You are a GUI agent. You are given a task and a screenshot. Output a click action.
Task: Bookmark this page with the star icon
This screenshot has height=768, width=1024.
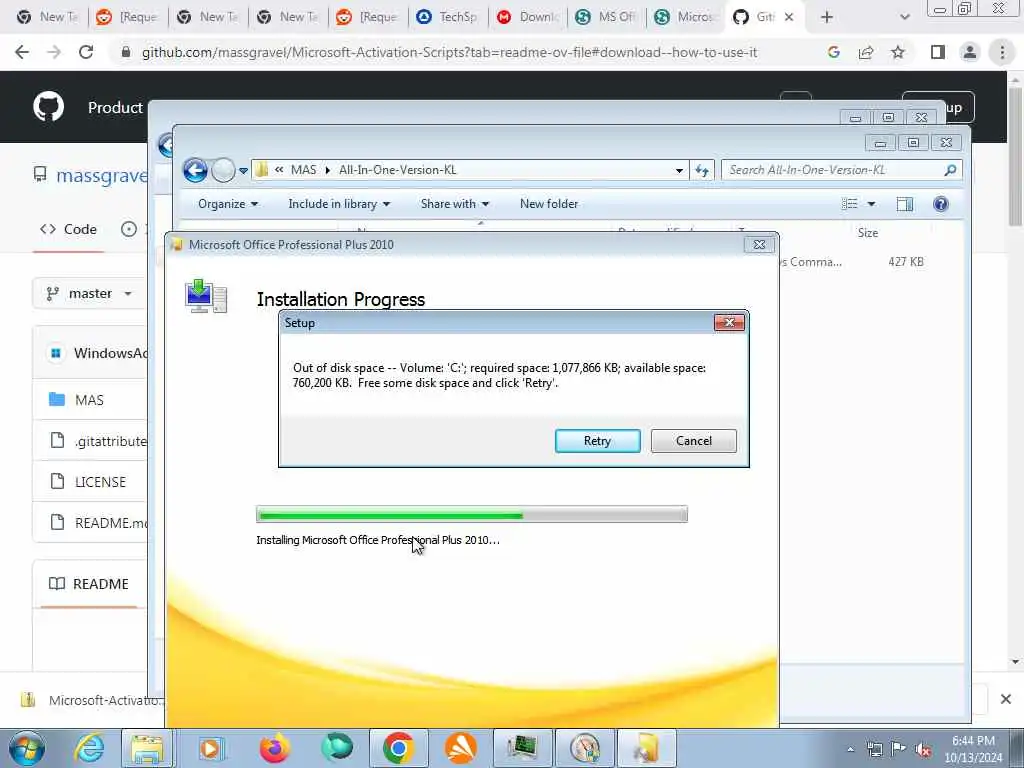[898, 52]
